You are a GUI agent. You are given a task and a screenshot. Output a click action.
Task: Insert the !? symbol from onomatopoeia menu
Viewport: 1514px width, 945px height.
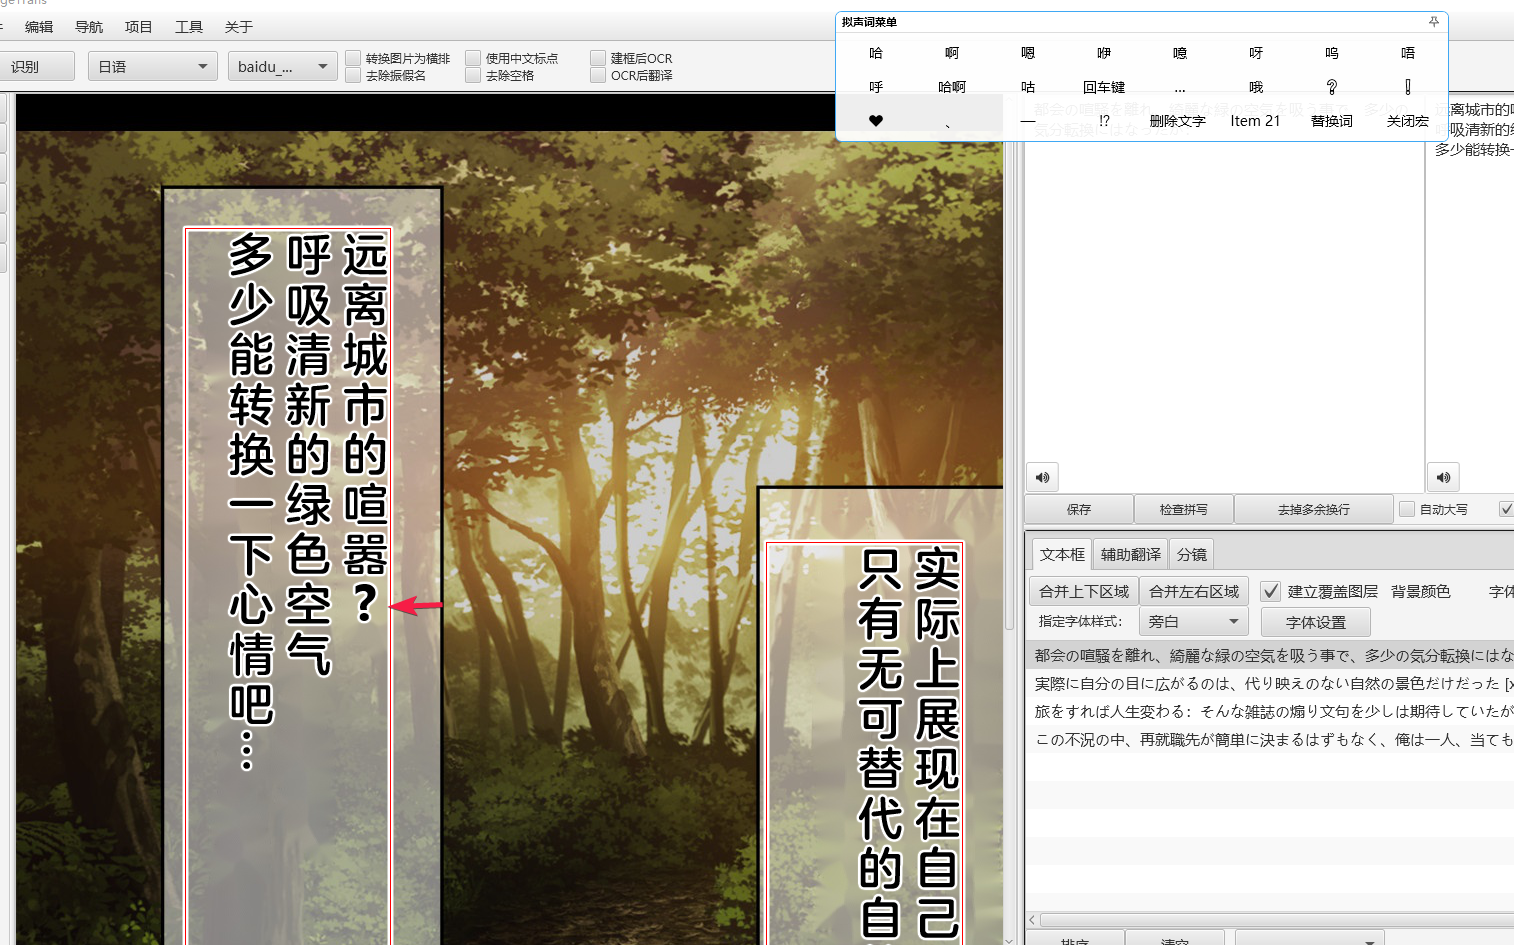click(x=1104, y=121)
